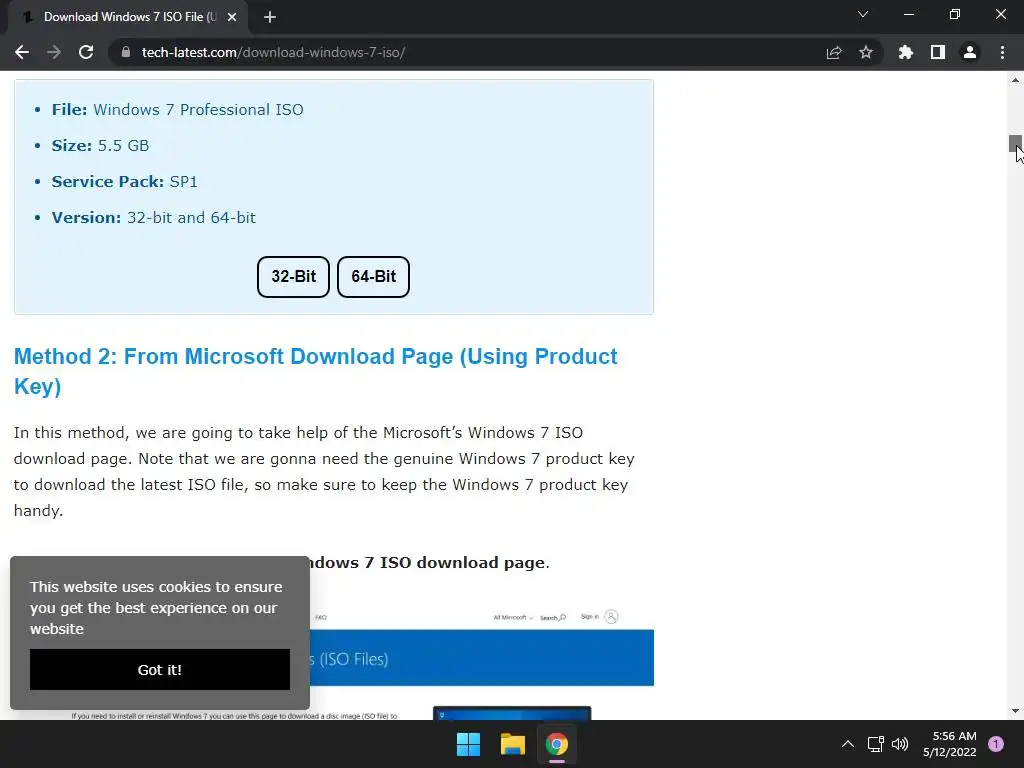Open the notification count badge
This screenshot has width=1024, height=768.
point(996,744)
